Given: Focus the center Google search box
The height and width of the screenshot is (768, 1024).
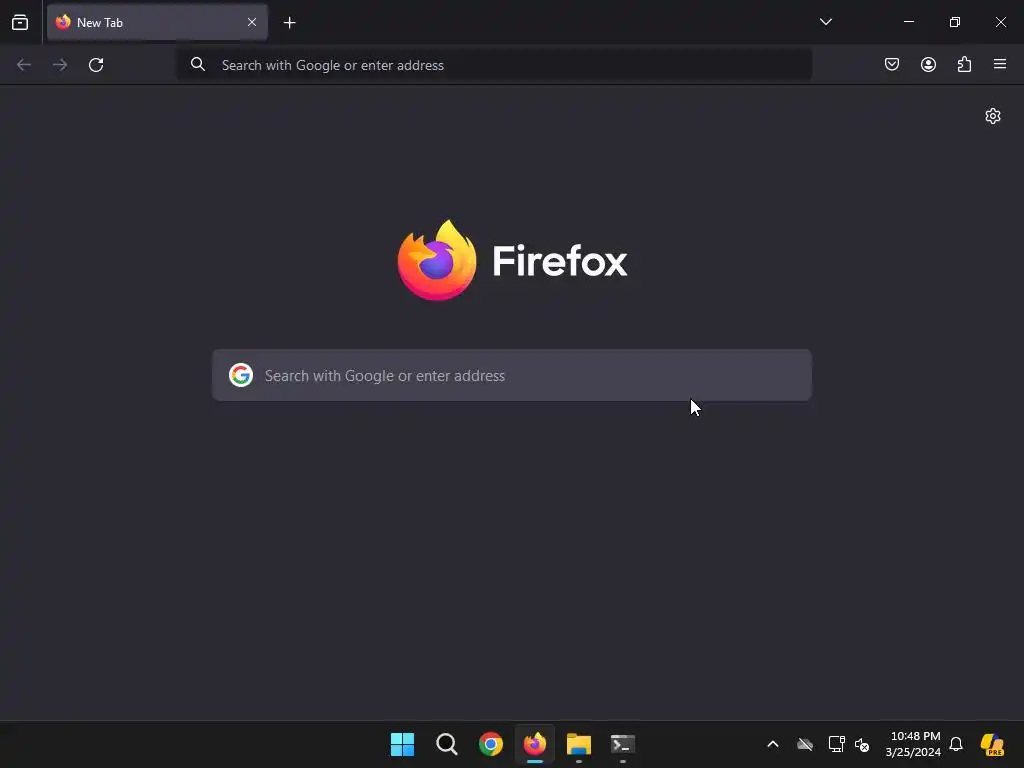Looking at the screenshot, I should (x=512, y=375).
